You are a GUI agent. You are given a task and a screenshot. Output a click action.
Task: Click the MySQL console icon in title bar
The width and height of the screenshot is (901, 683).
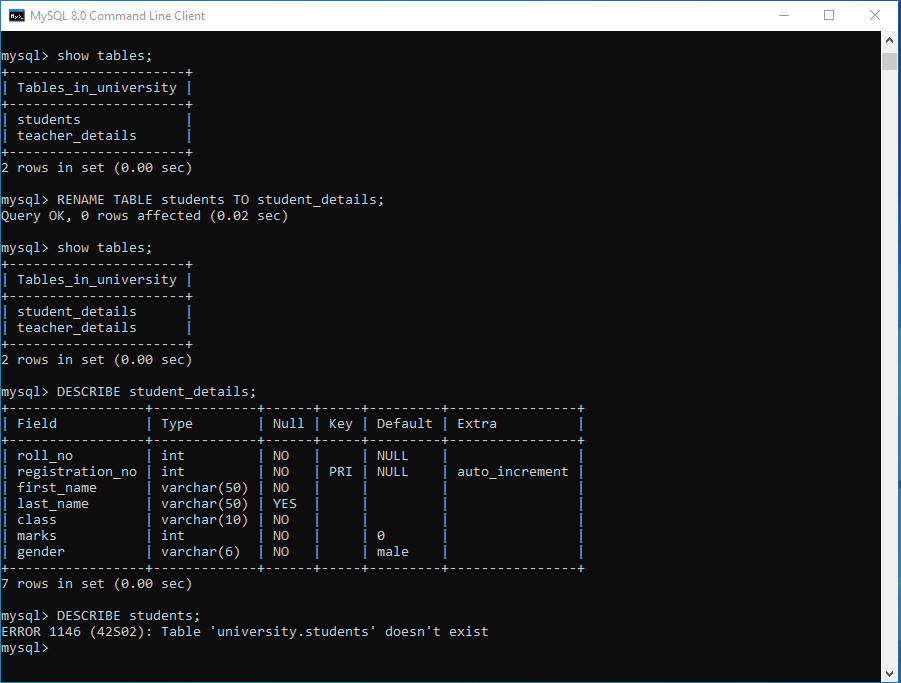[16, 15]
